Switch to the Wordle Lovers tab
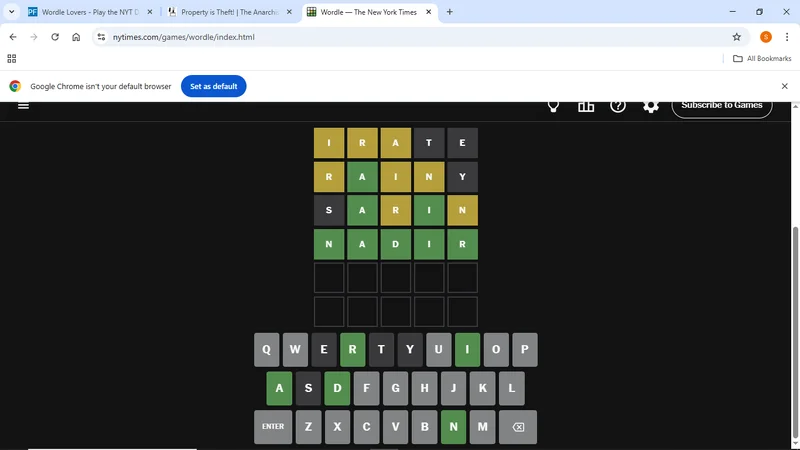Viewport: 800px width, 450px height. [x=90, y=12]
